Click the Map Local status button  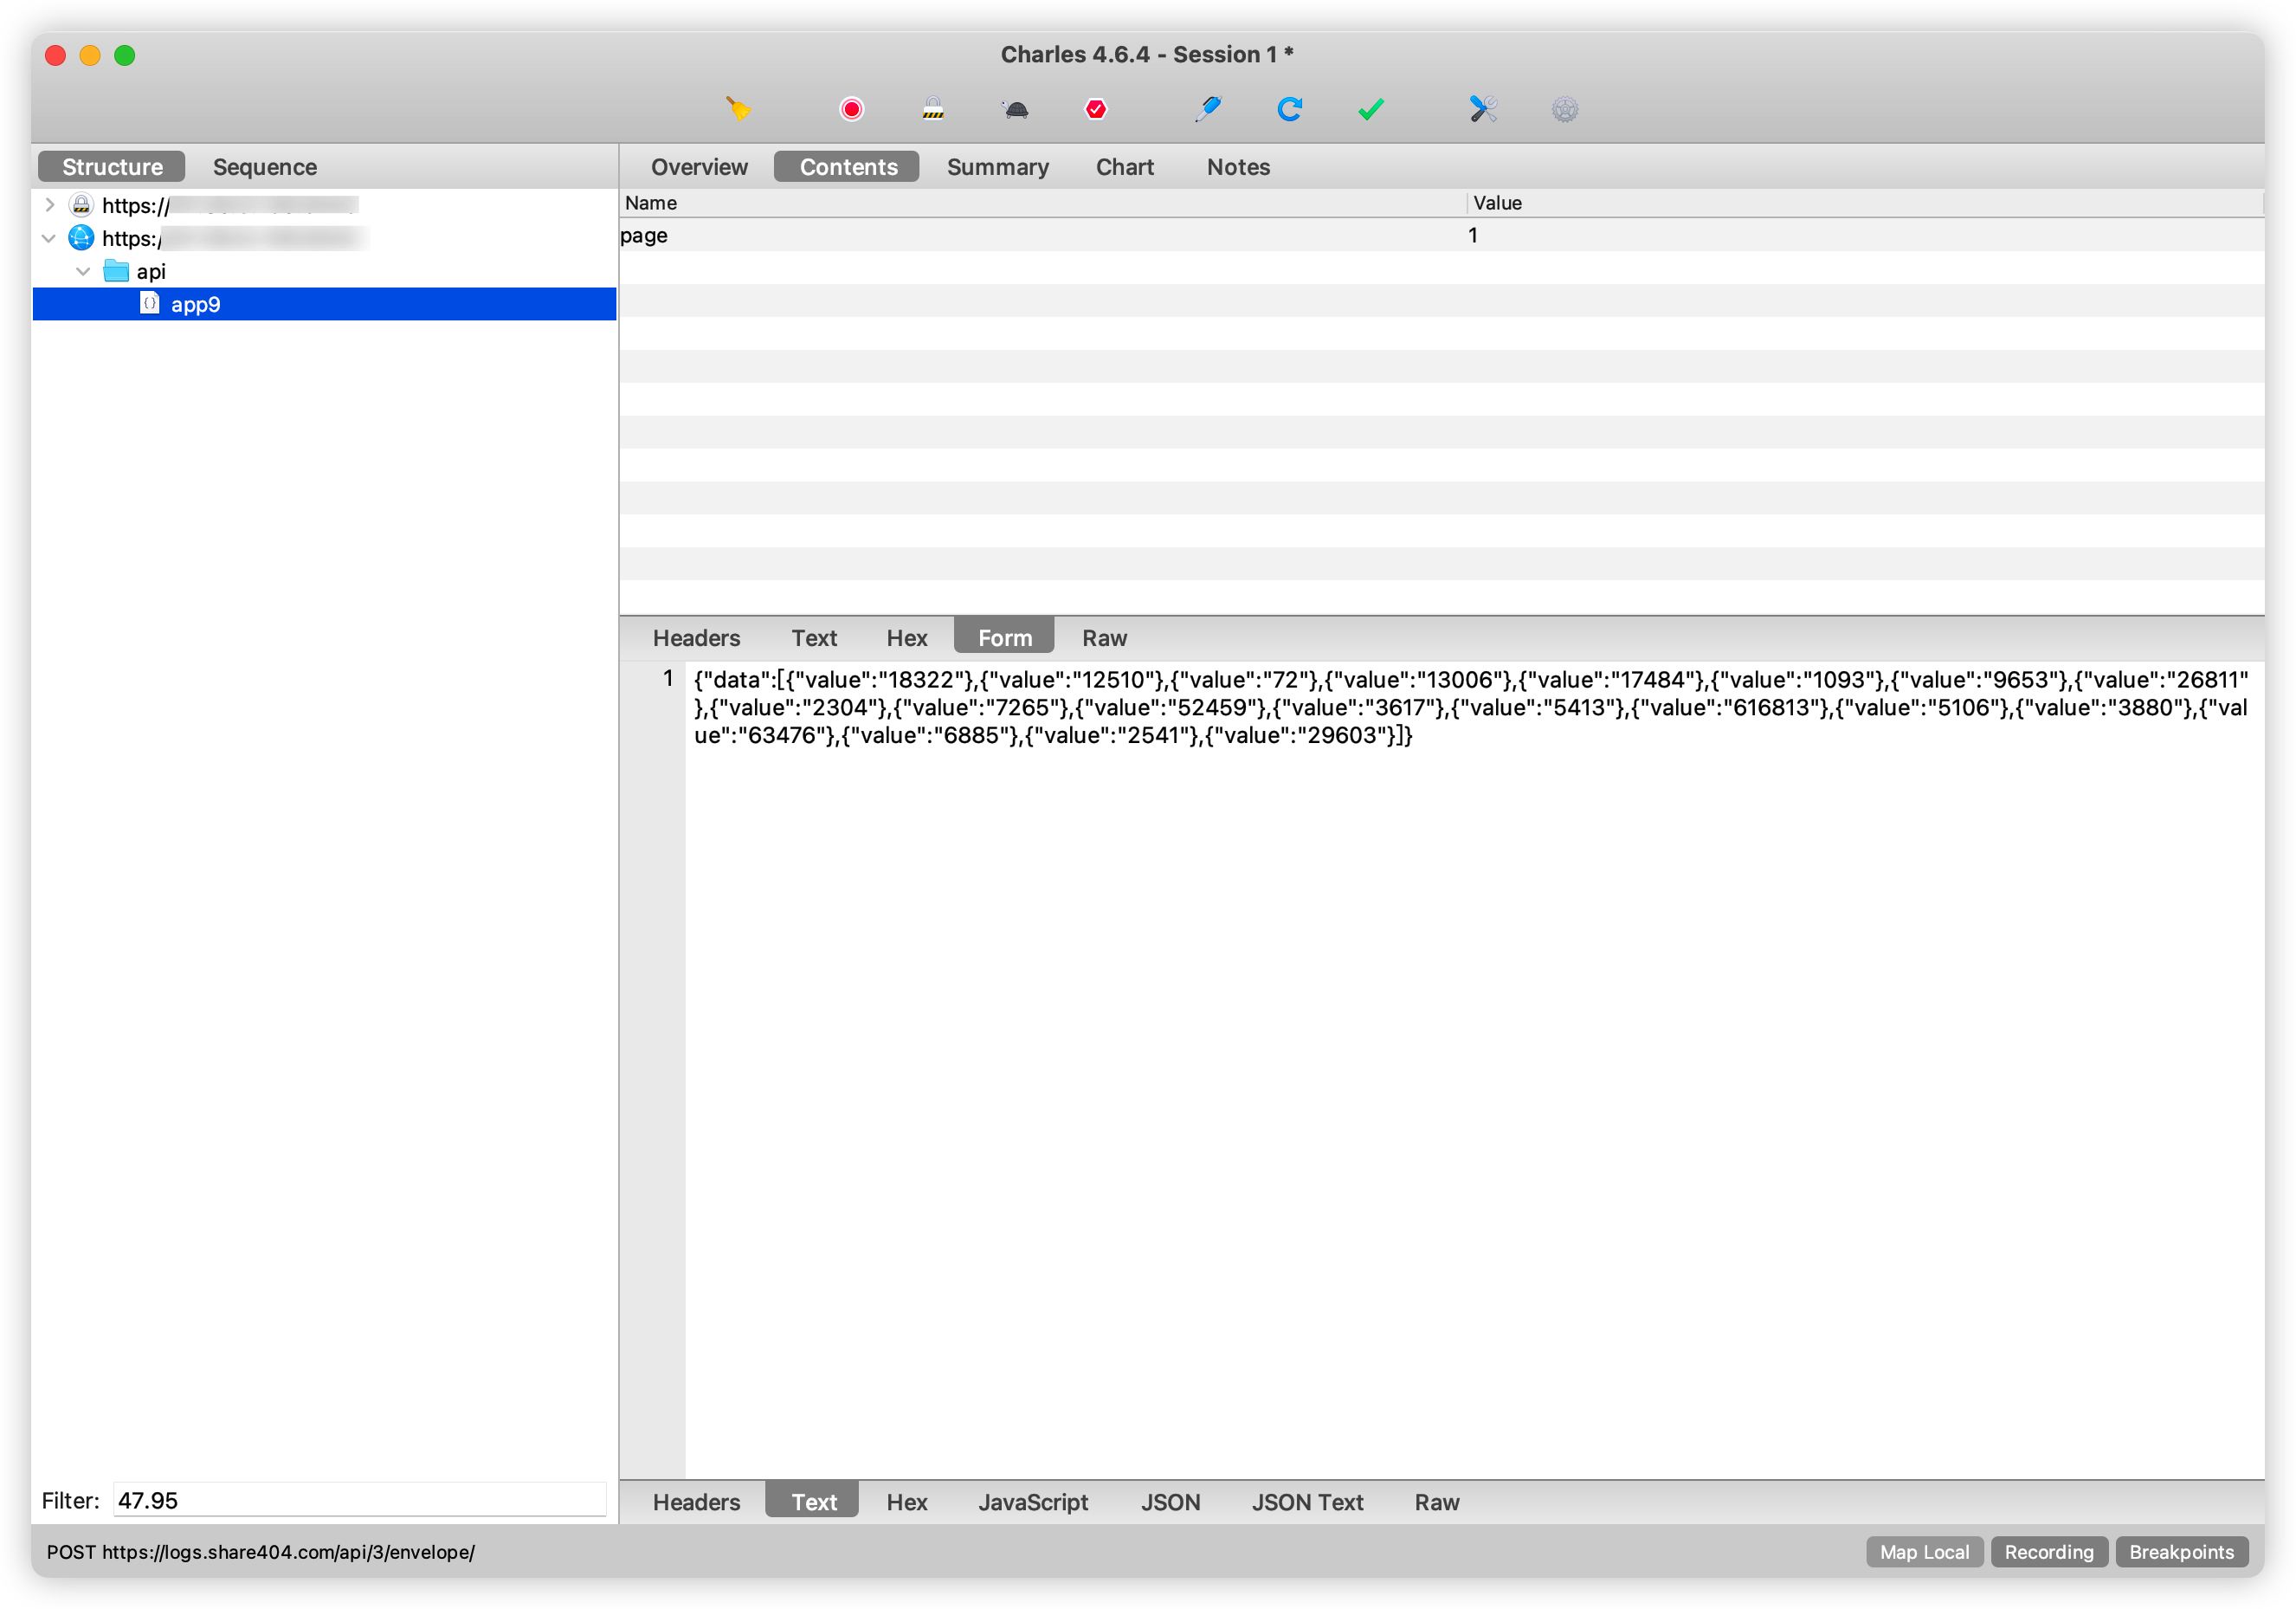click(x=1923, y=1551)
